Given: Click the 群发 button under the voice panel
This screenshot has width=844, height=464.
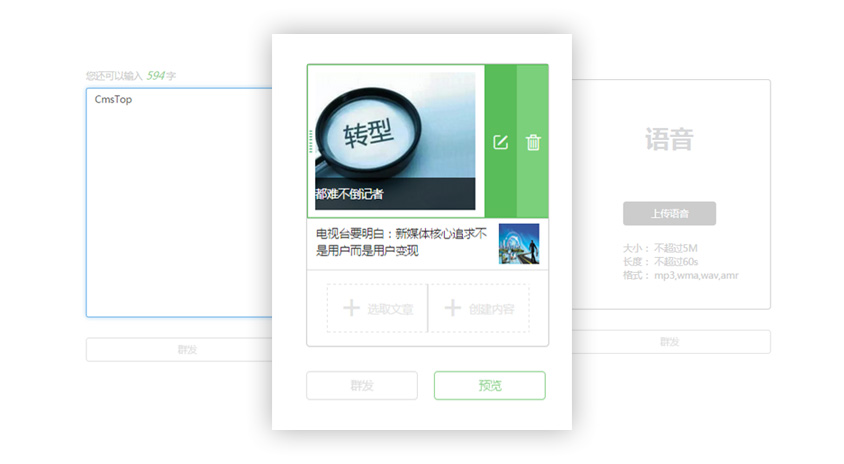Looking at the screenshot, I should click(670, 342).
